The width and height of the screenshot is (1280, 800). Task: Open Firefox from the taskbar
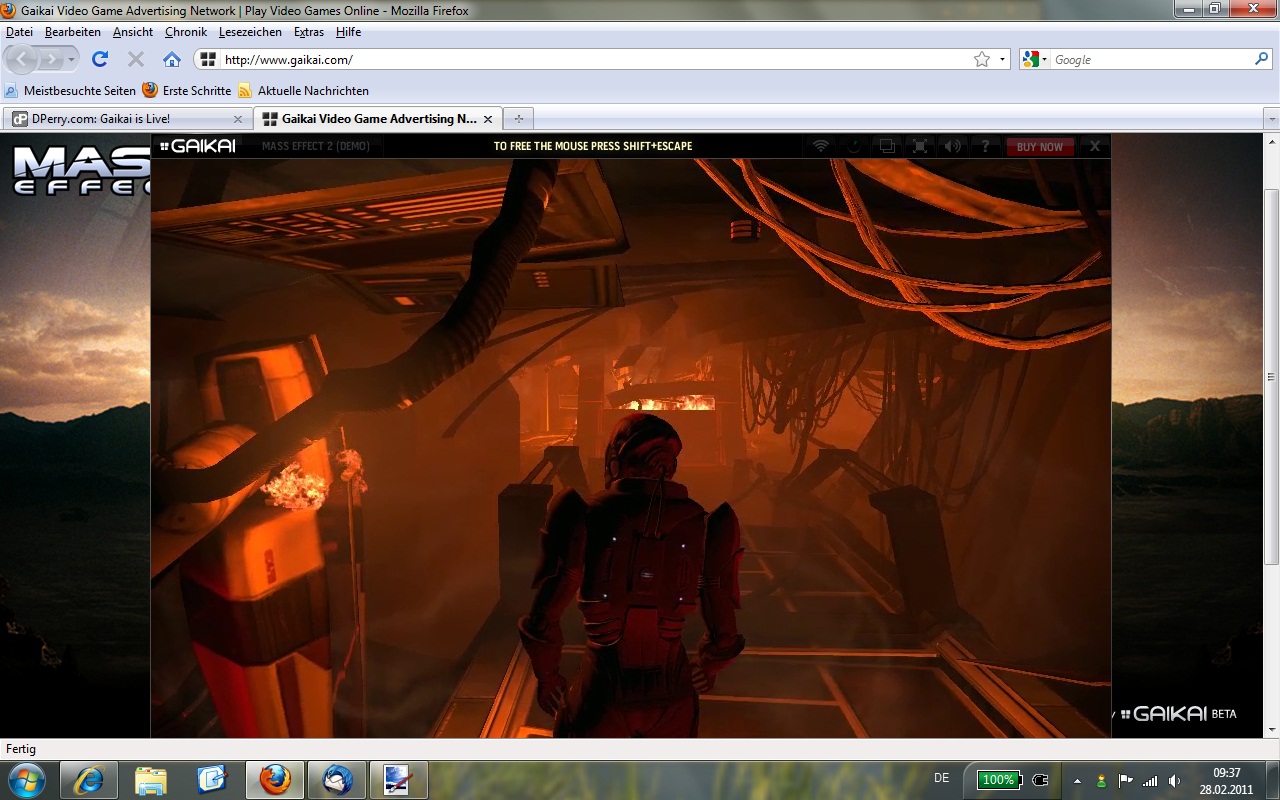275,779
